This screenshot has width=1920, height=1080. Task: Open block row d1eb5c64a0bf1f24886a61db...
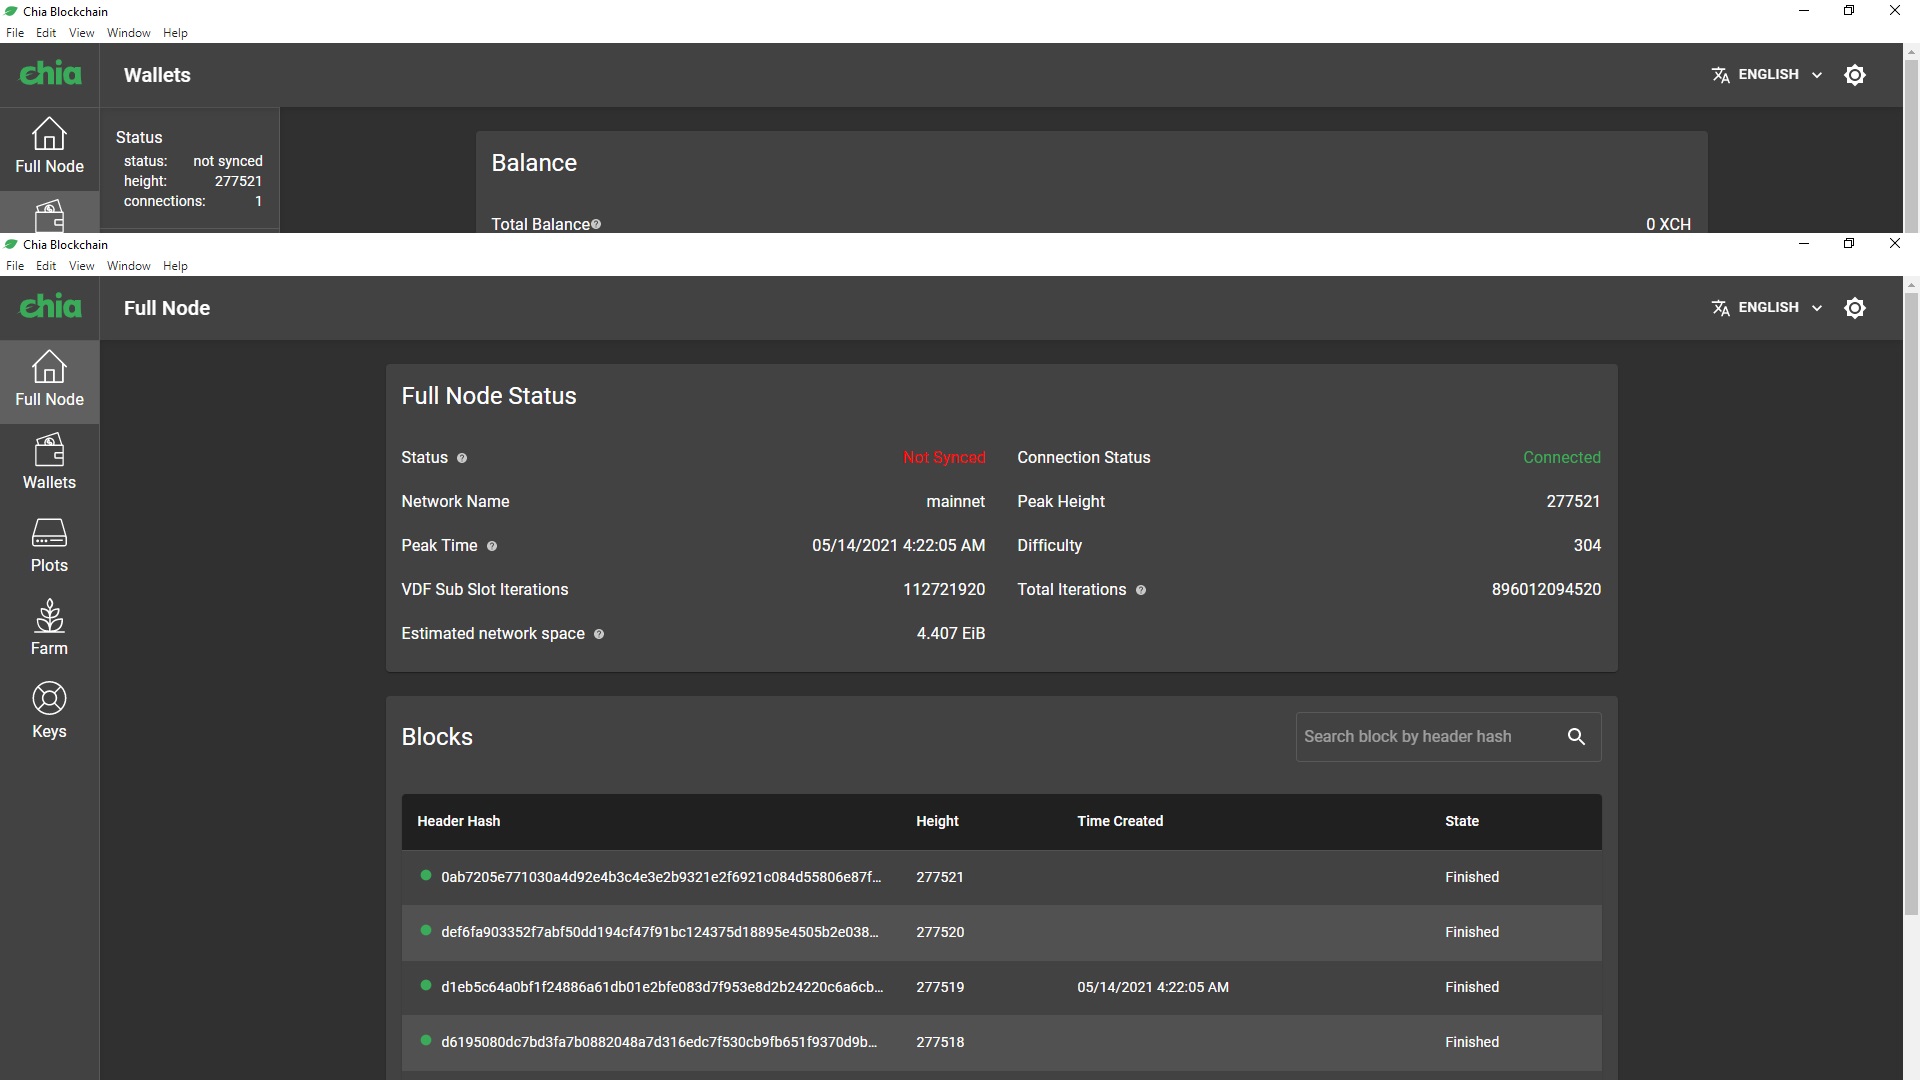click(1001, 987)
